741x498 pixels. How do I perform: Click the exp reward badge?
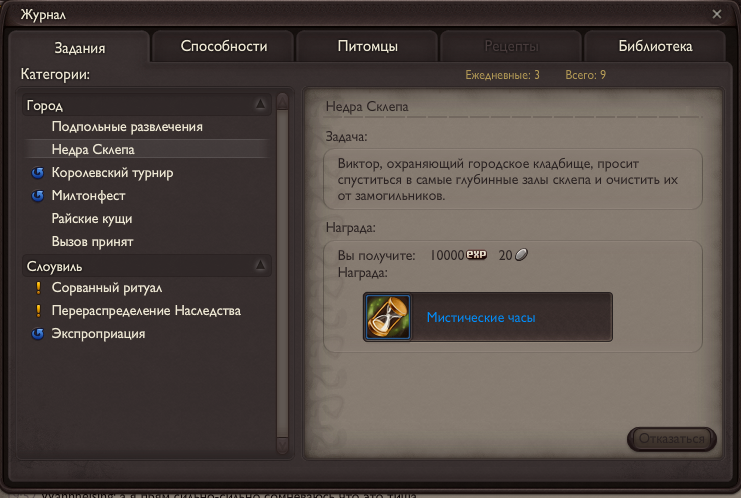click(476, 255)
